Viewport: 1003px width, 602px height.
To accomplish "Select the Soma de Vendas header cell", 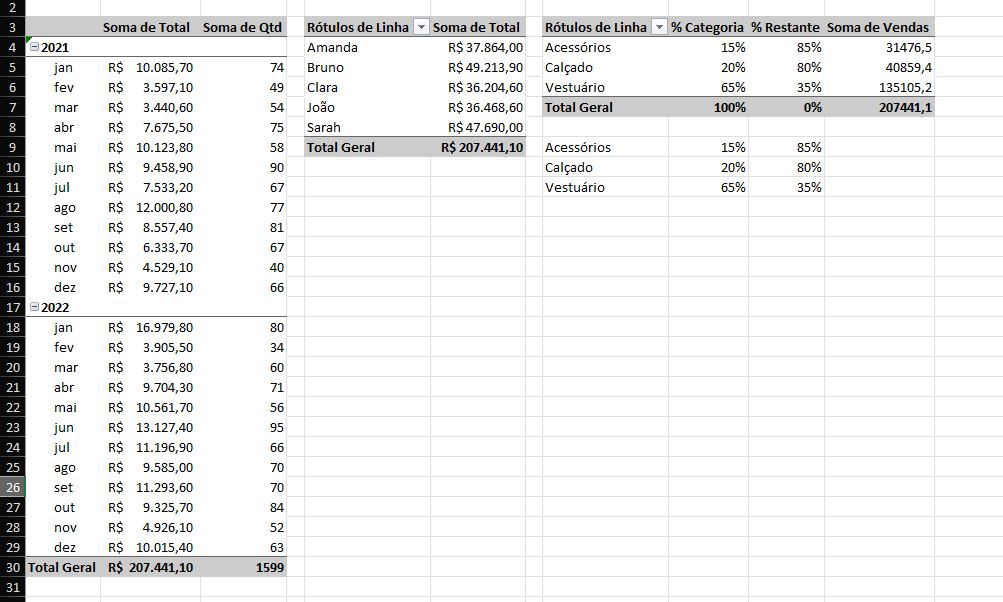I will coord(878,27).
